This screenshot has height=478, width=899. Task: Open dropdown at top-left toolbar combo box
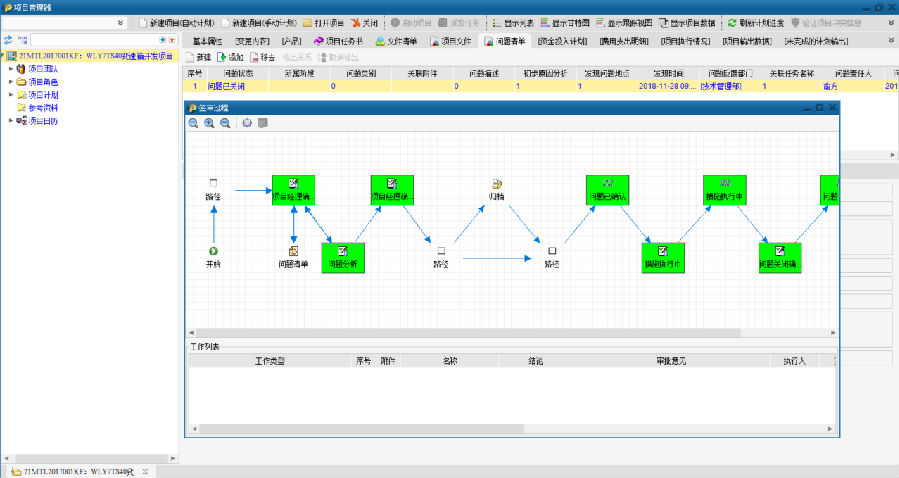tap(121, 22)
